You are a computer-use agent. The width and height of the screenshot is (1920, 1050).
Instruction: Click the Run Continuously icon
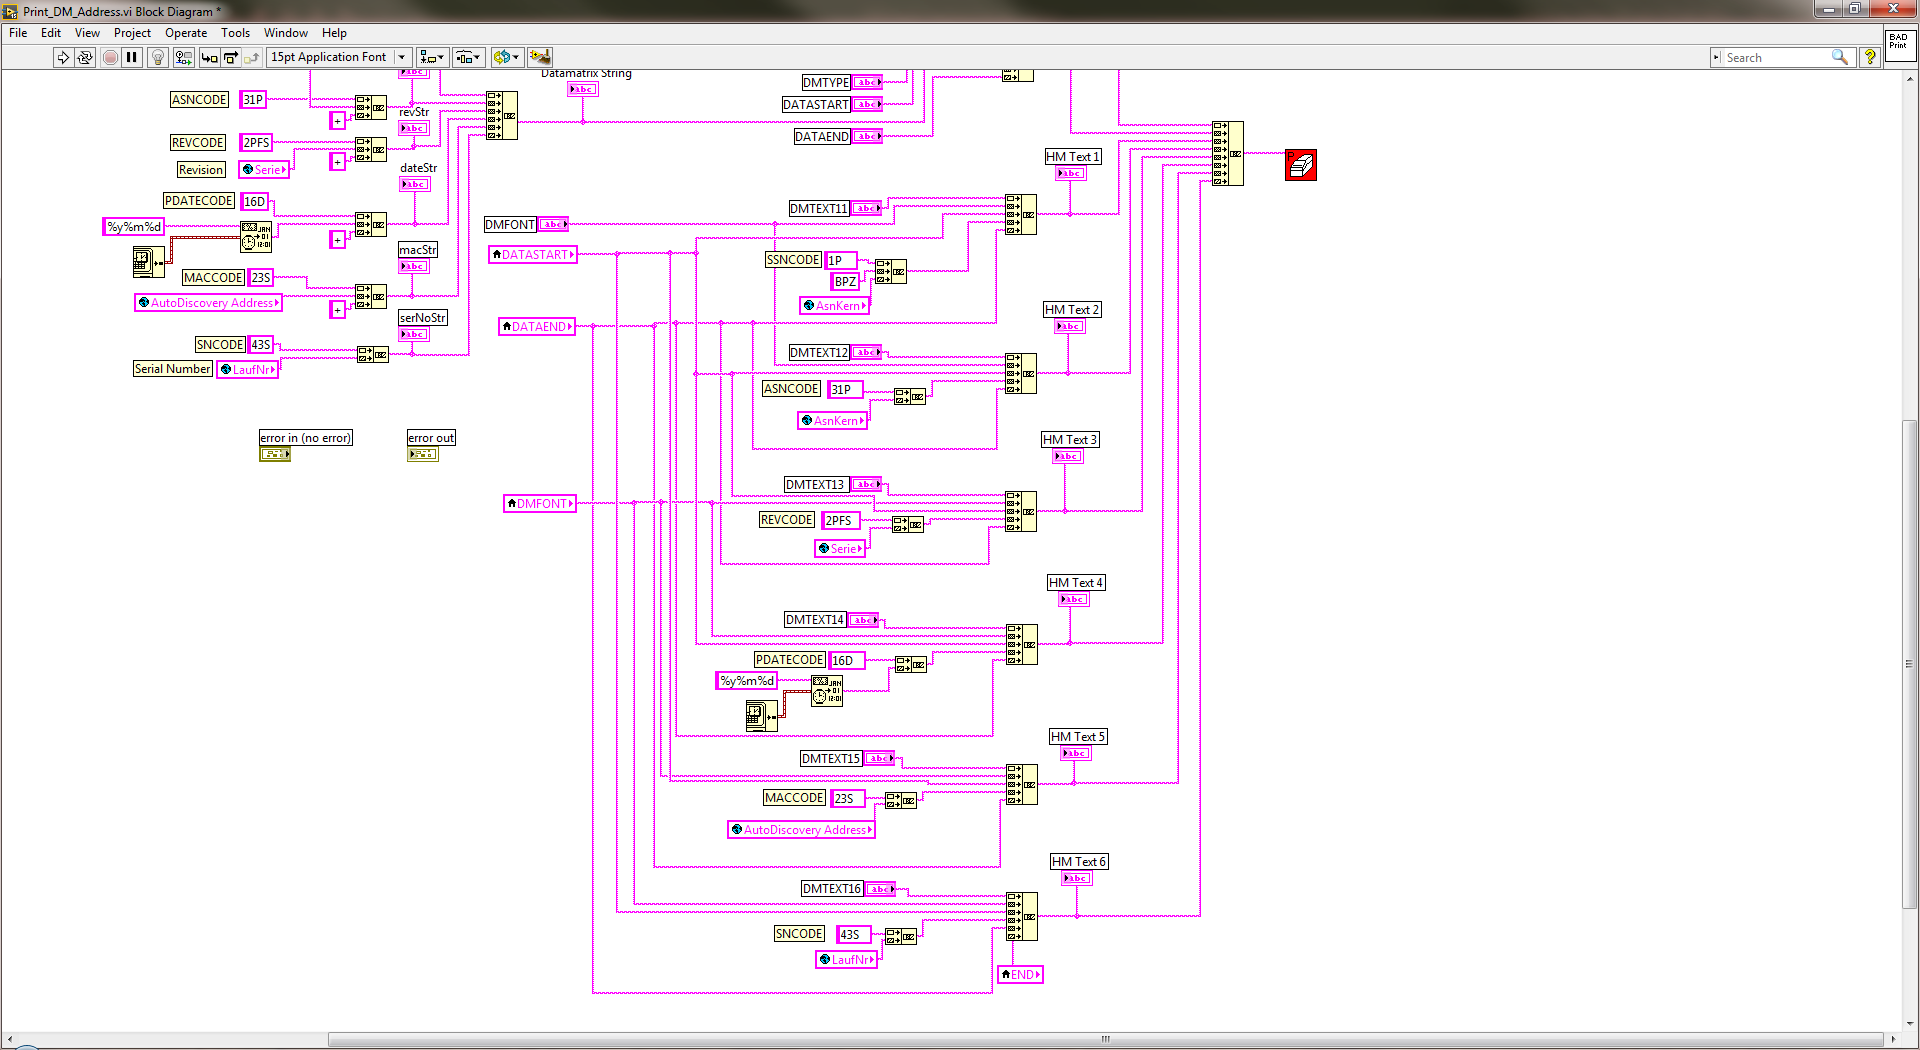coord(85,57)
